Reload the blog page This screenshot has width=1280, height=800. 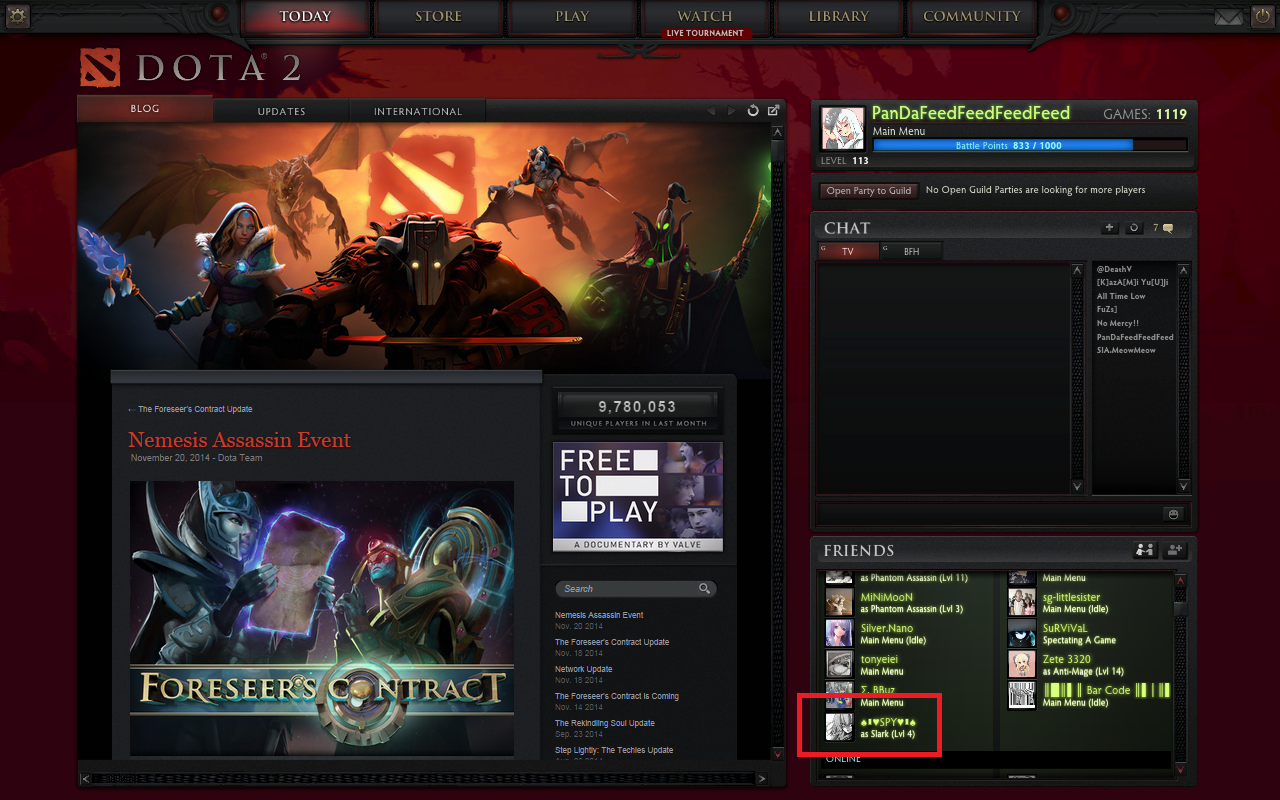(753, 111)
